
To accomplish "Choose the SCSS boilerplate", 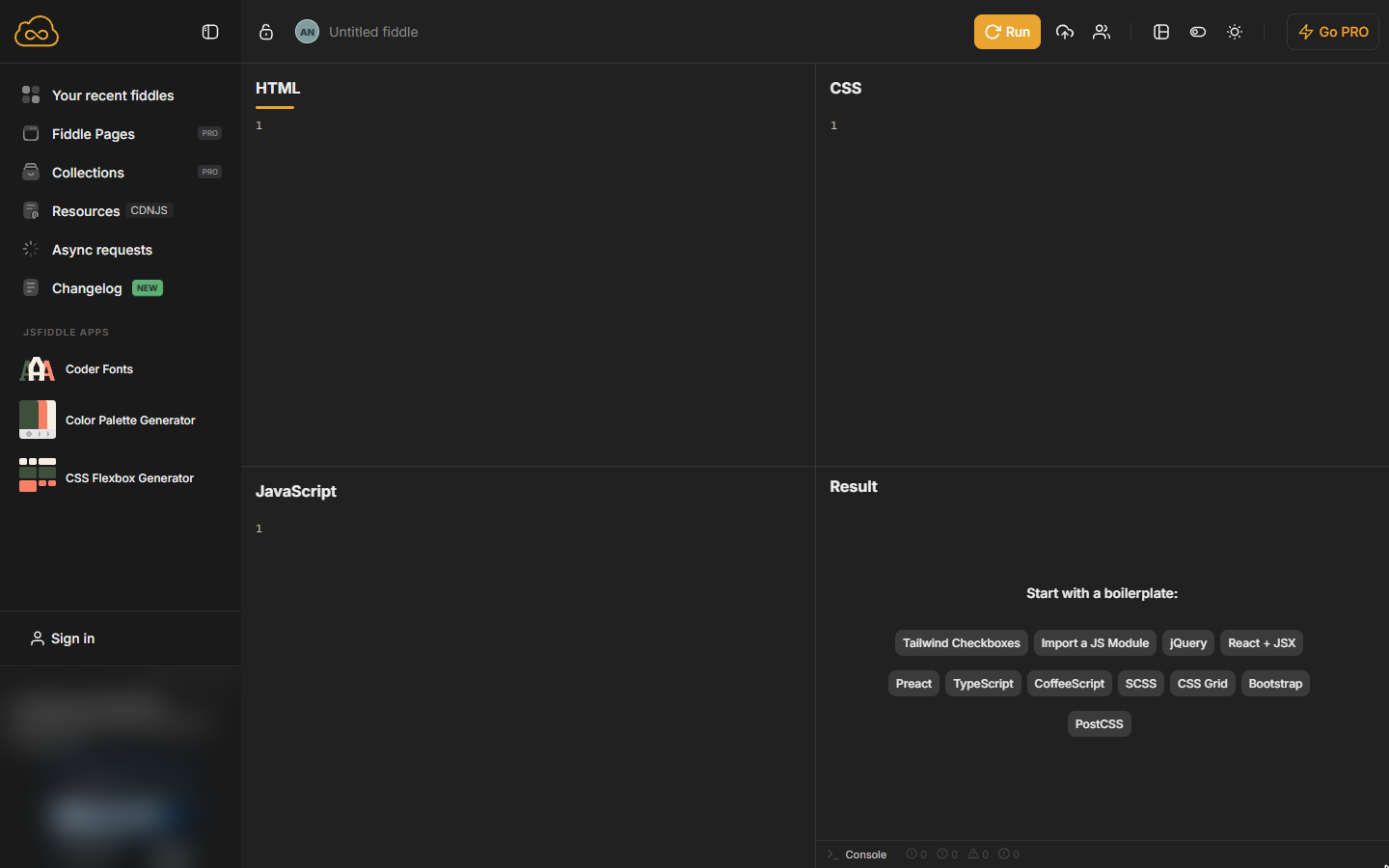I will pyautogui.click(x=1141, y=684).
